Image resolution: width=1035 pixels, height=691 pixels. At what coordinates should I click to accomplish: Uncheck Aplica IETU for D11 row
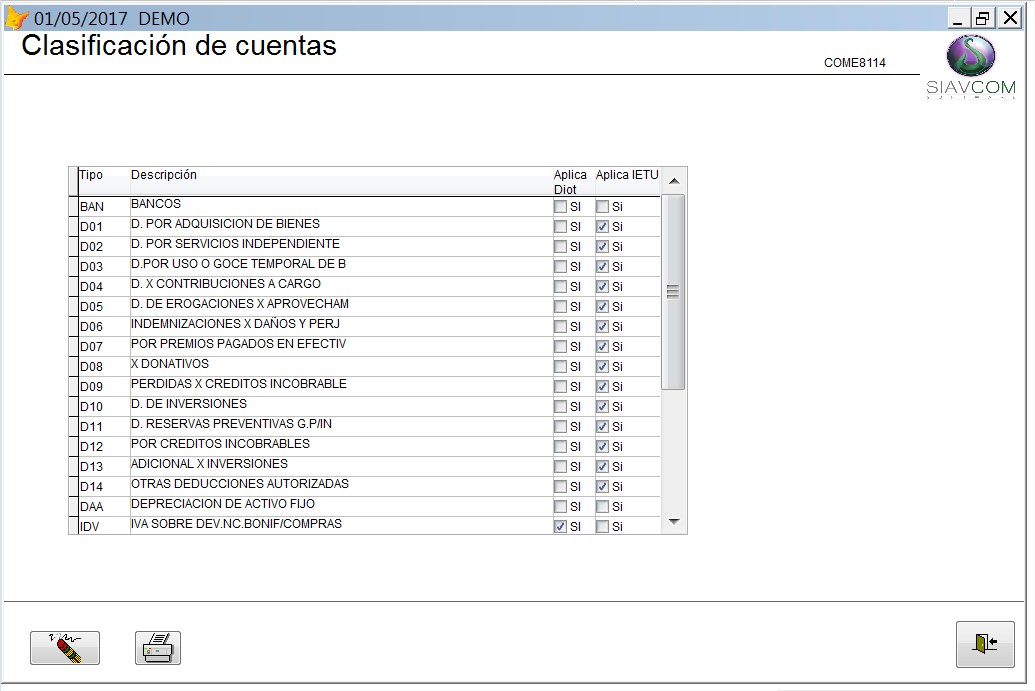(x=602, y=426)
